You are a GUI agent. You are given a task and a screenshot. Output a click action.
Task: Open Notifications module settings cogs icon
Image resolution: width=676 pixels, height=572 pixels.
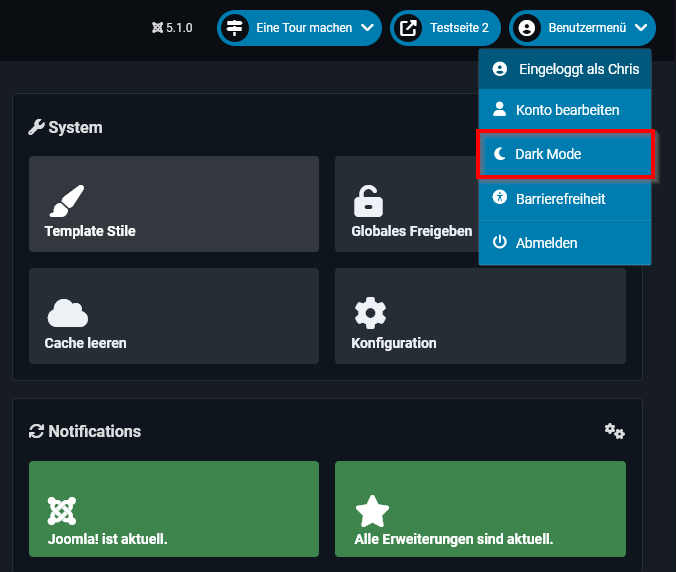(614, 431)
